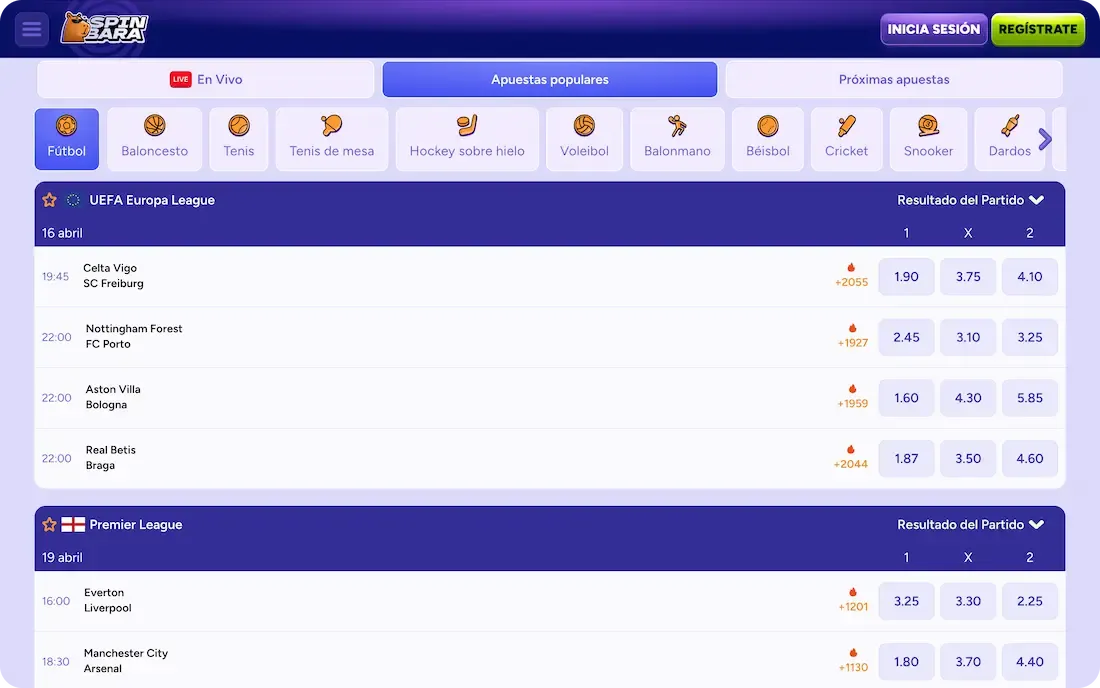Select Hockey sobre hielo sport
This screenshot has width=1100, height=688.
click(467, 139)
